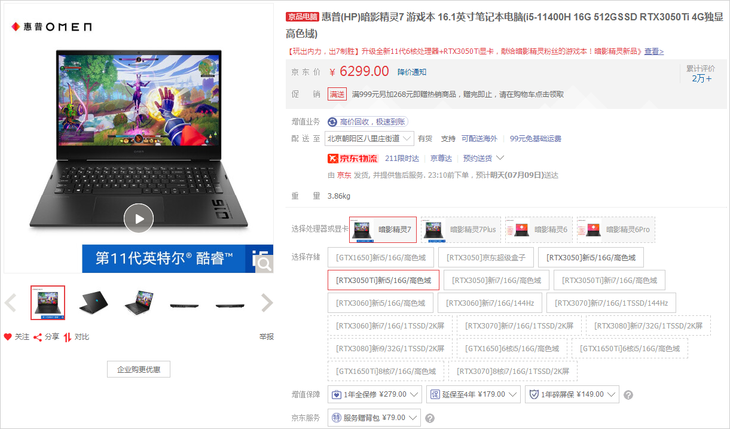Show next product thumbnails with right arrow
Image resolution: width=730 pixels, height=429 pixels.
click(x=266, y=302)
